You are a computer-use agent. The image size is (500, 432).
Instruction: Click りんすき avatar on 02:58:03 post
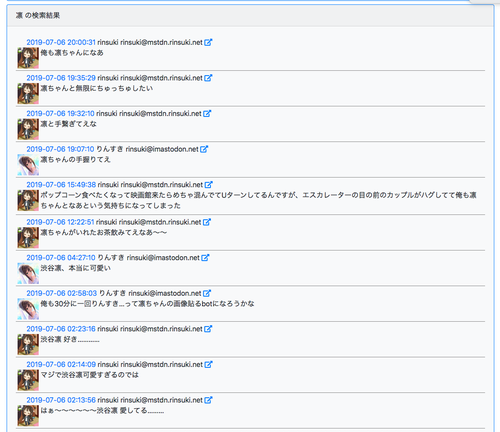(x=28, y=309)
